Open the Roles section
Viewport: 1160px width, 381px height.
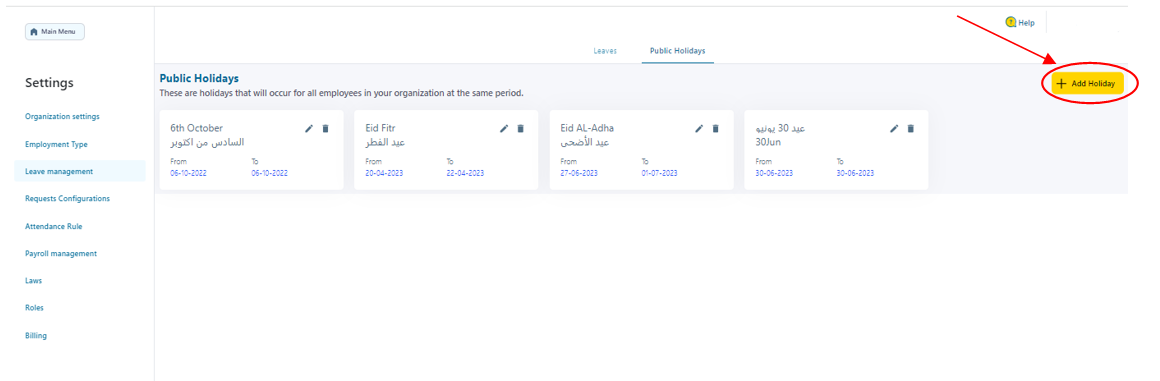point(34,308)
